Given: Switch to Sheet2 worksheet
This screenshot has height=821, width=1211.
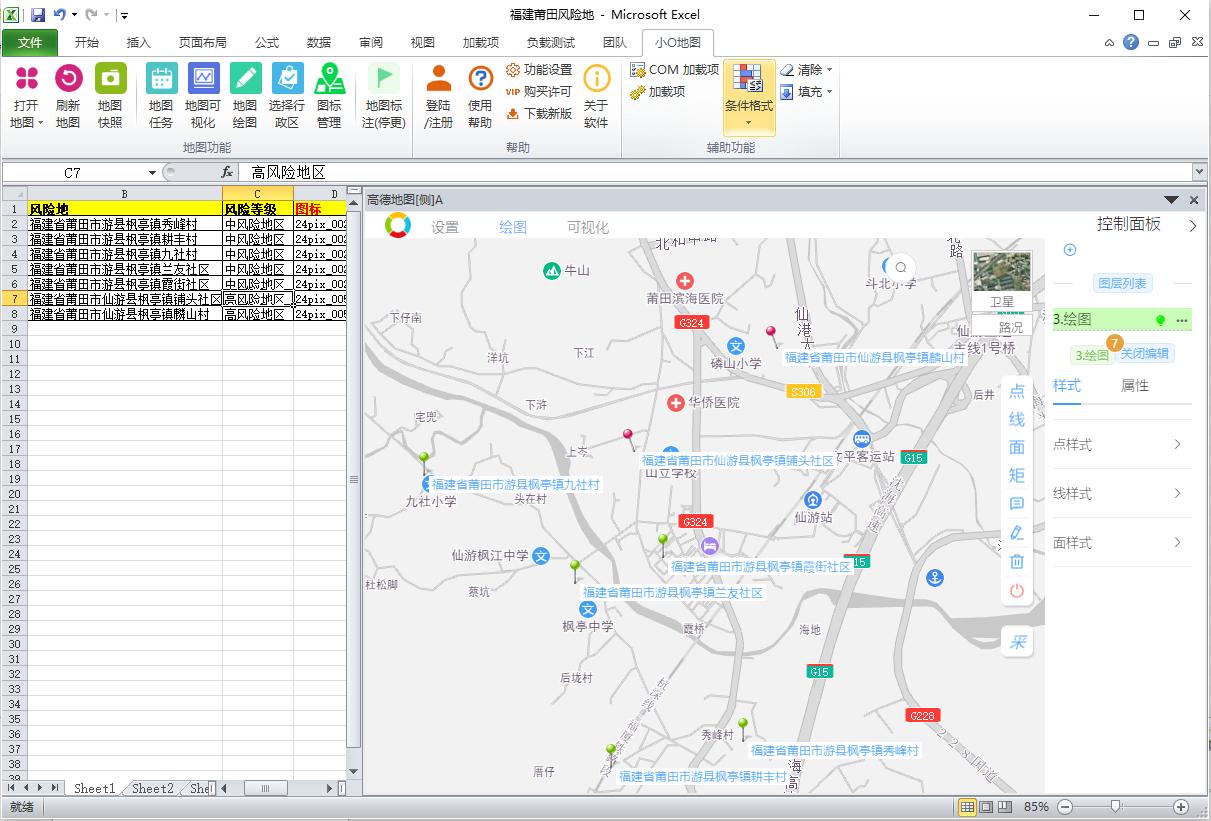Looking at the screenshot, I should point(150,788).
